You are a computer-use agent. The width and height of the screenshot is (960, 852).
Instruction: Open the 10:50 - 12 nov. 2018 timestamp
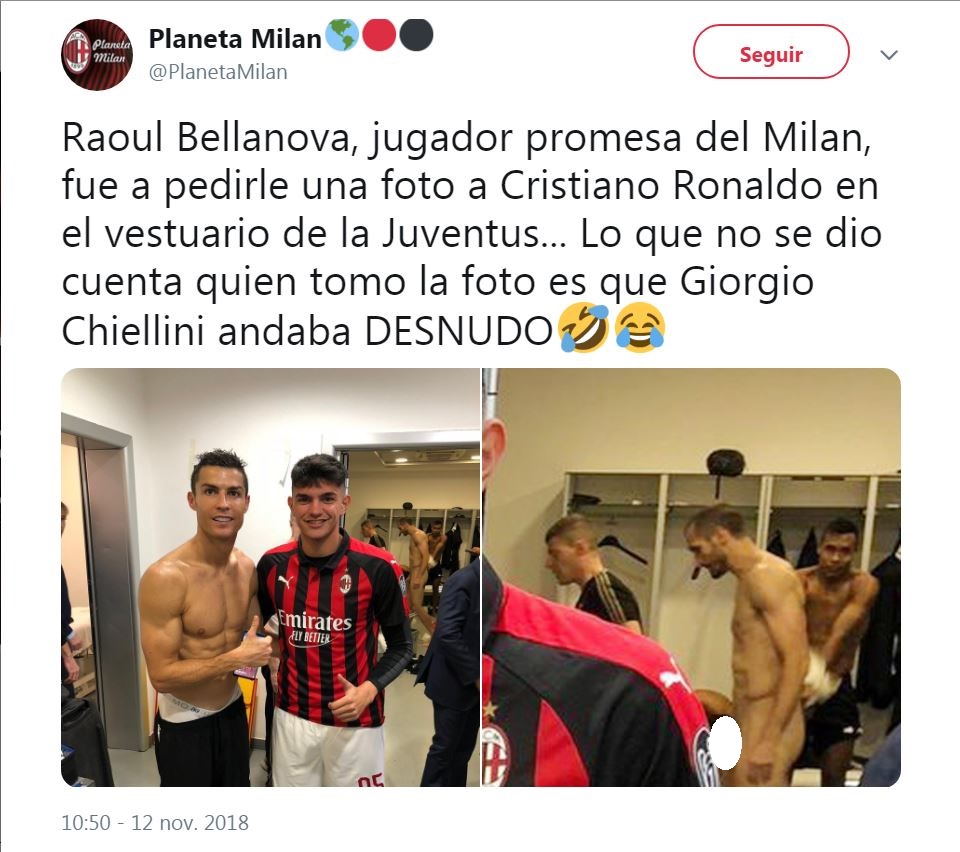pyautogui.click(x=155, y=822)
